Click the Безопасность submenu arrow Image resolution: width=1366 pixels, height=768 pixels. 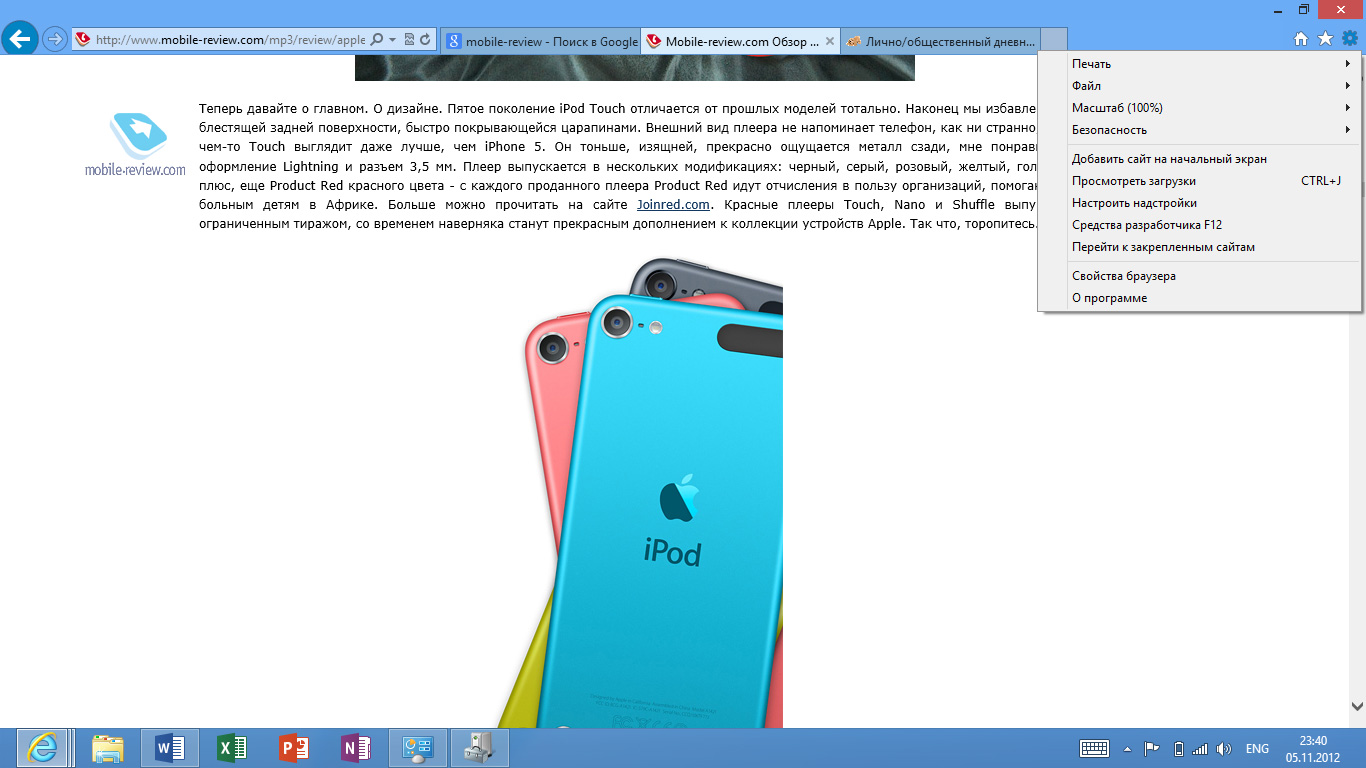coord(1348,130)
